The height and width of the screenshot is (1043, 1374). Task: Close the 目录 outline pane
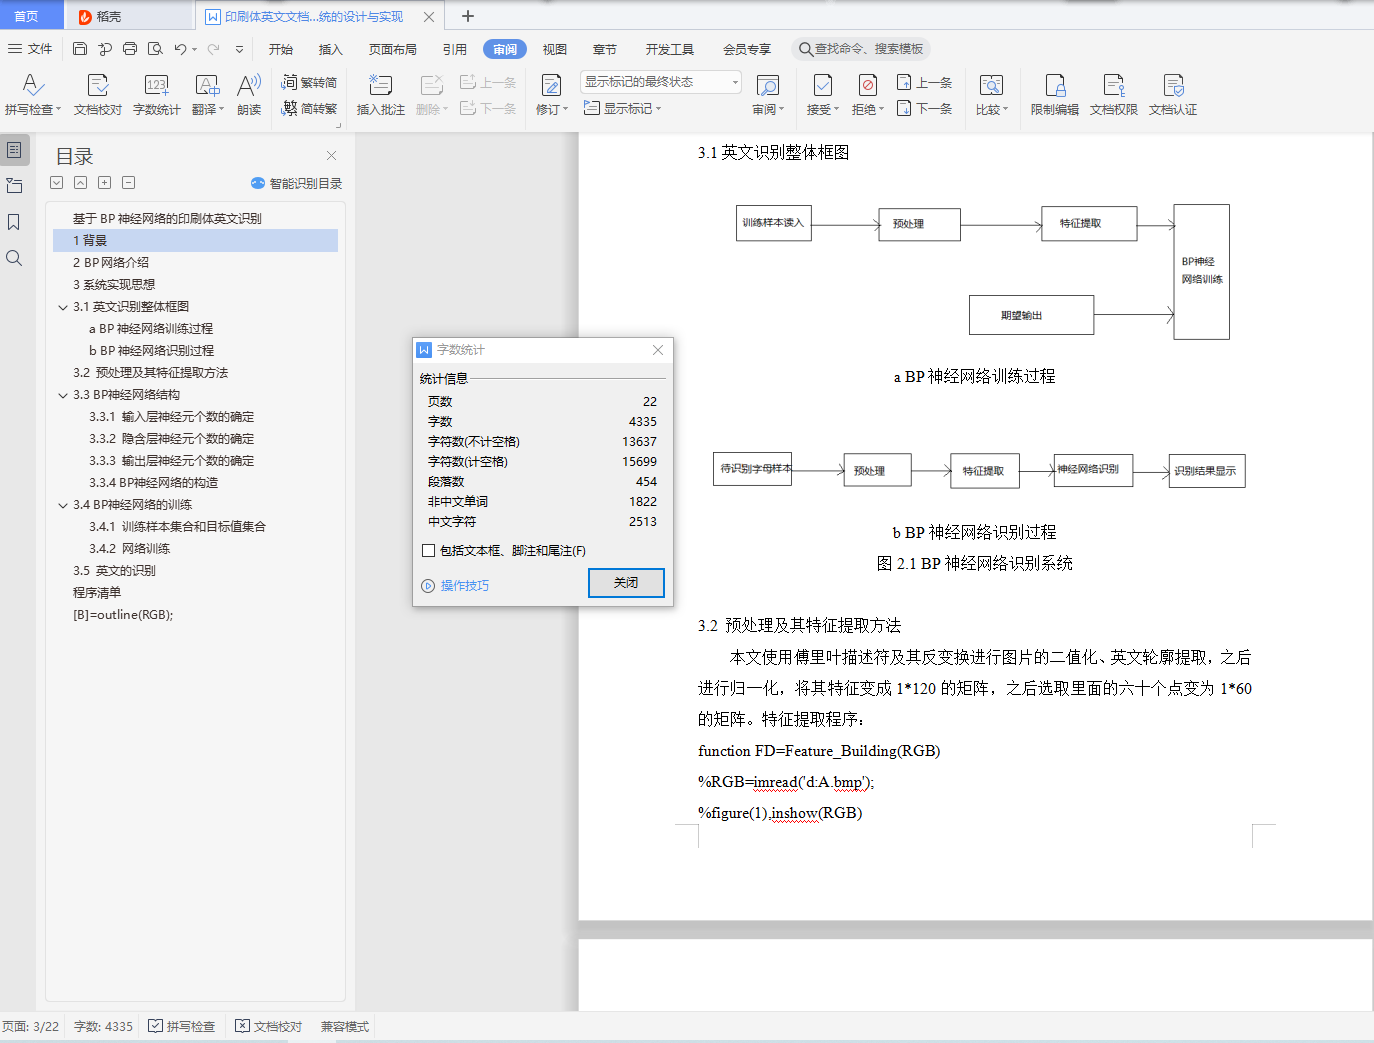click(331, 155)
